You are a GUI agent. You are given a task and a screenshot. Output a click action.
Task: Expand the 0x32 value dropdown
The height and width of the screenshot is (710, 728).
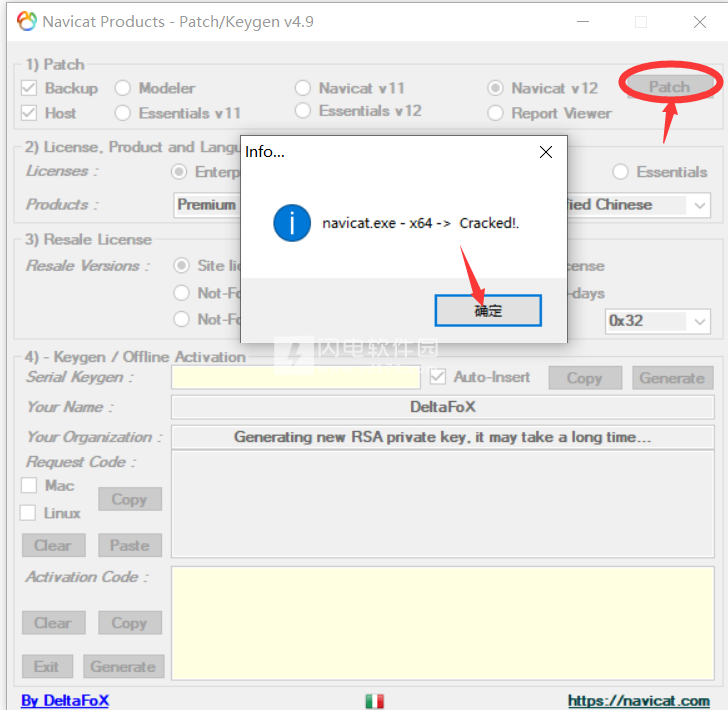coord(700,321)
